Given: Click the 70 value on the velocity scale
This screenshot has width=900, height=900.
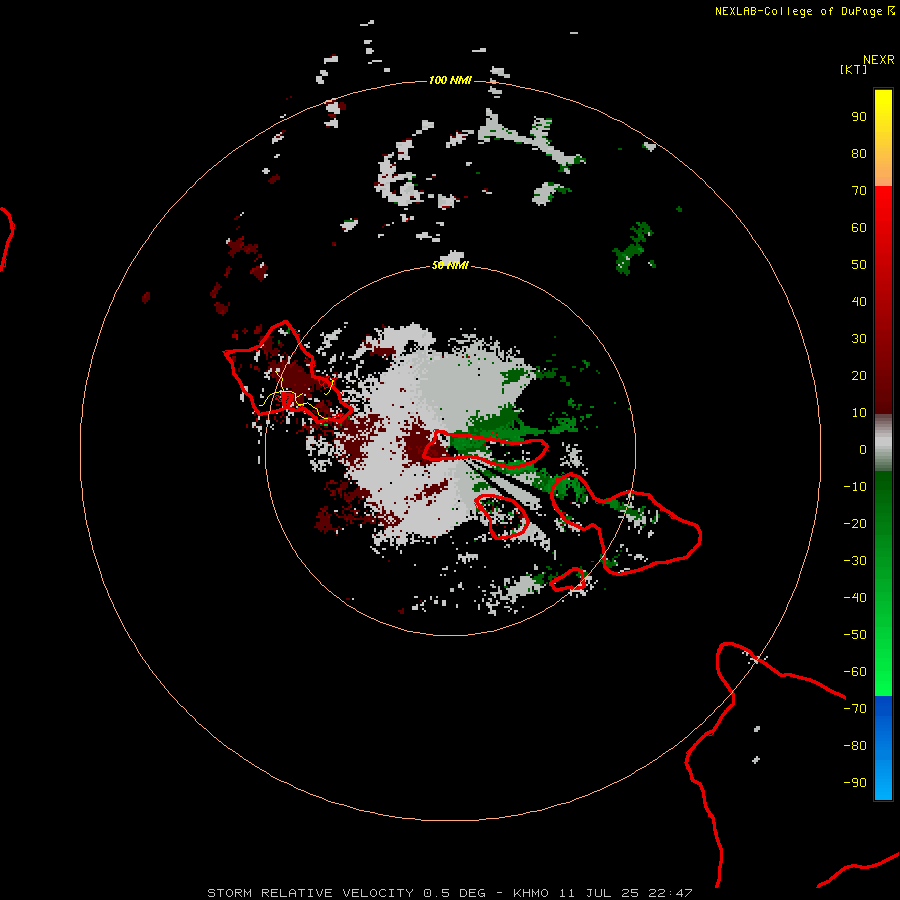Looking at the screenshot, I should (859, 191).
